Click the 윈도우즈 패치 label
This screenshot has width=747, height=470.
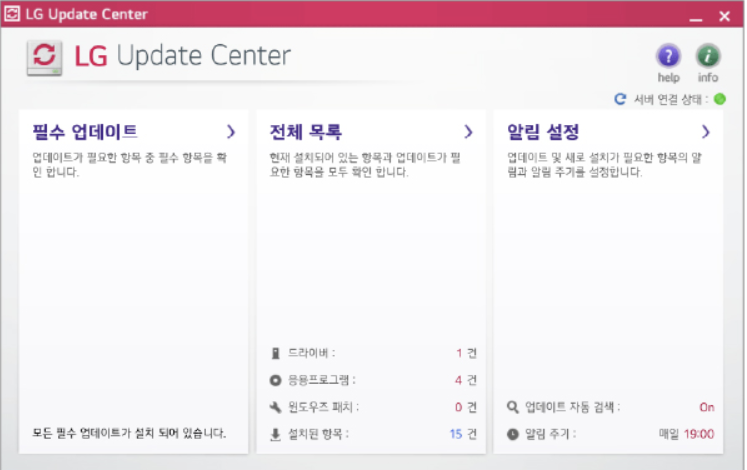[323, 407]
